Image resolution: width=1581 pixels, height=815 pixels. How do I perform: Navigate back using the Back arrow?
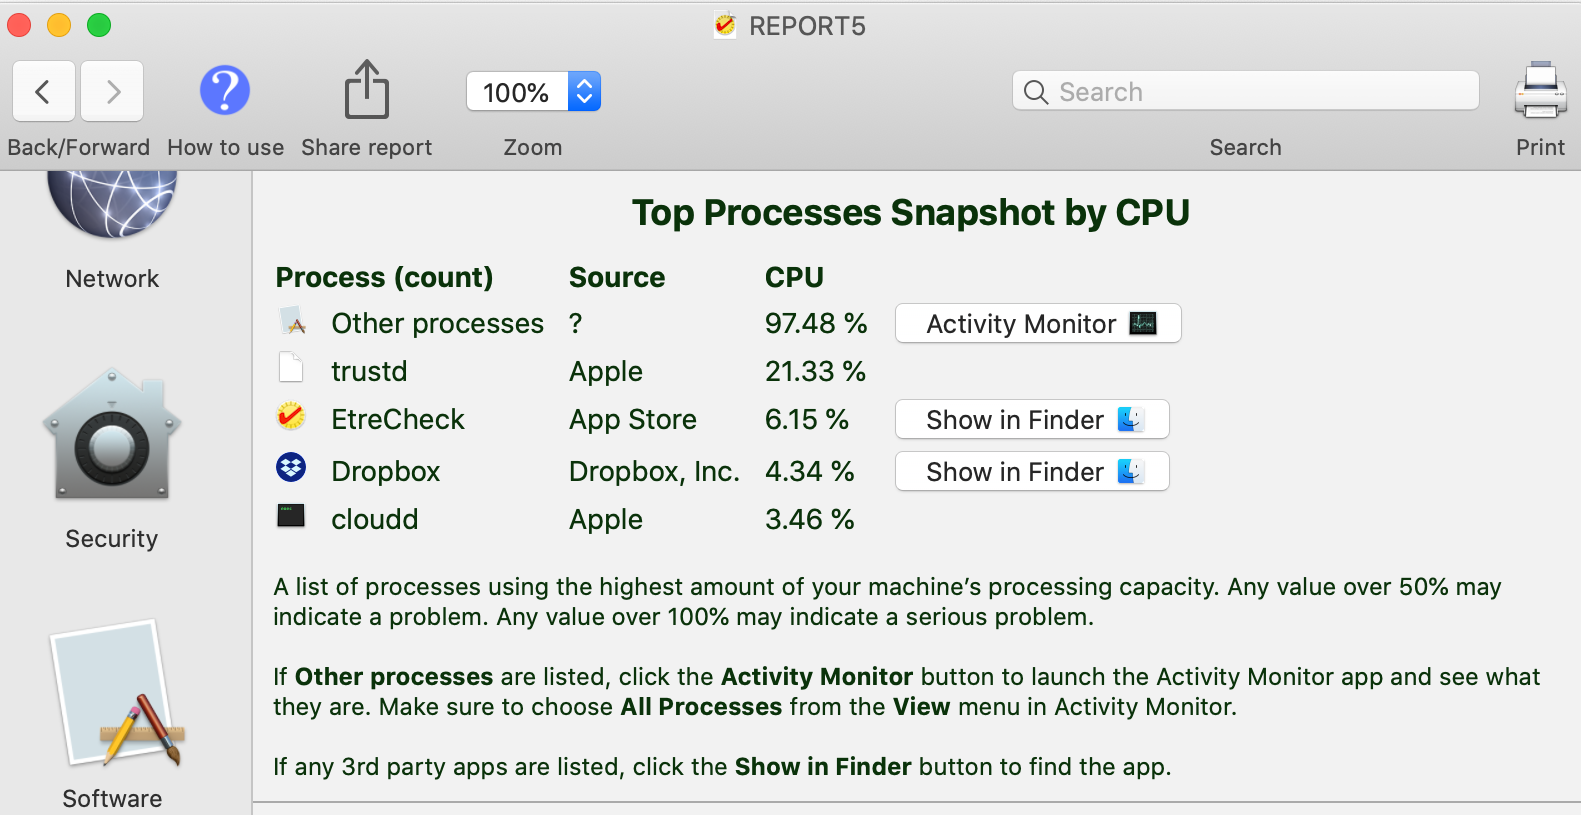[44, 91]
